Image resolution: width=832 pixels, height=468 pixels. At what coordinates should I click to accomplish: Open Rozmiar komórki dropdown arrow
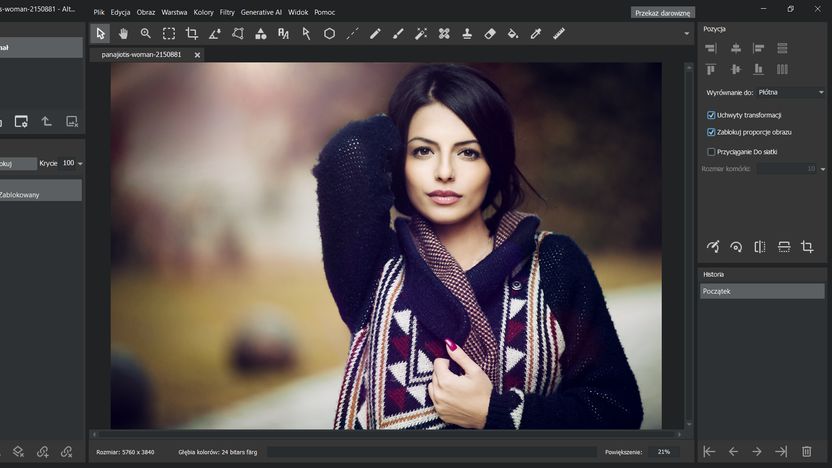(x=822, y=169)
